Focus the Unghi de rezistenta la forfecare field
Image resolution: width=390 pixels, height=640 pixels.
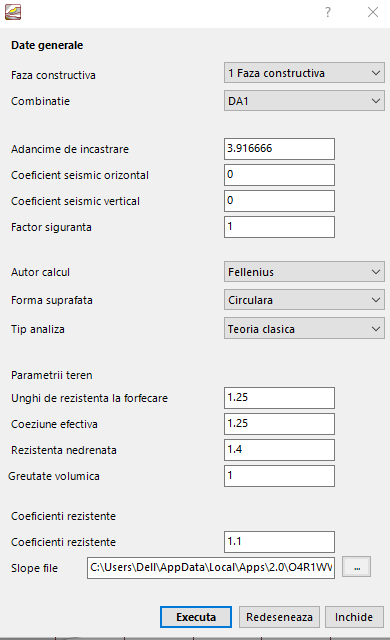(279, 398)
